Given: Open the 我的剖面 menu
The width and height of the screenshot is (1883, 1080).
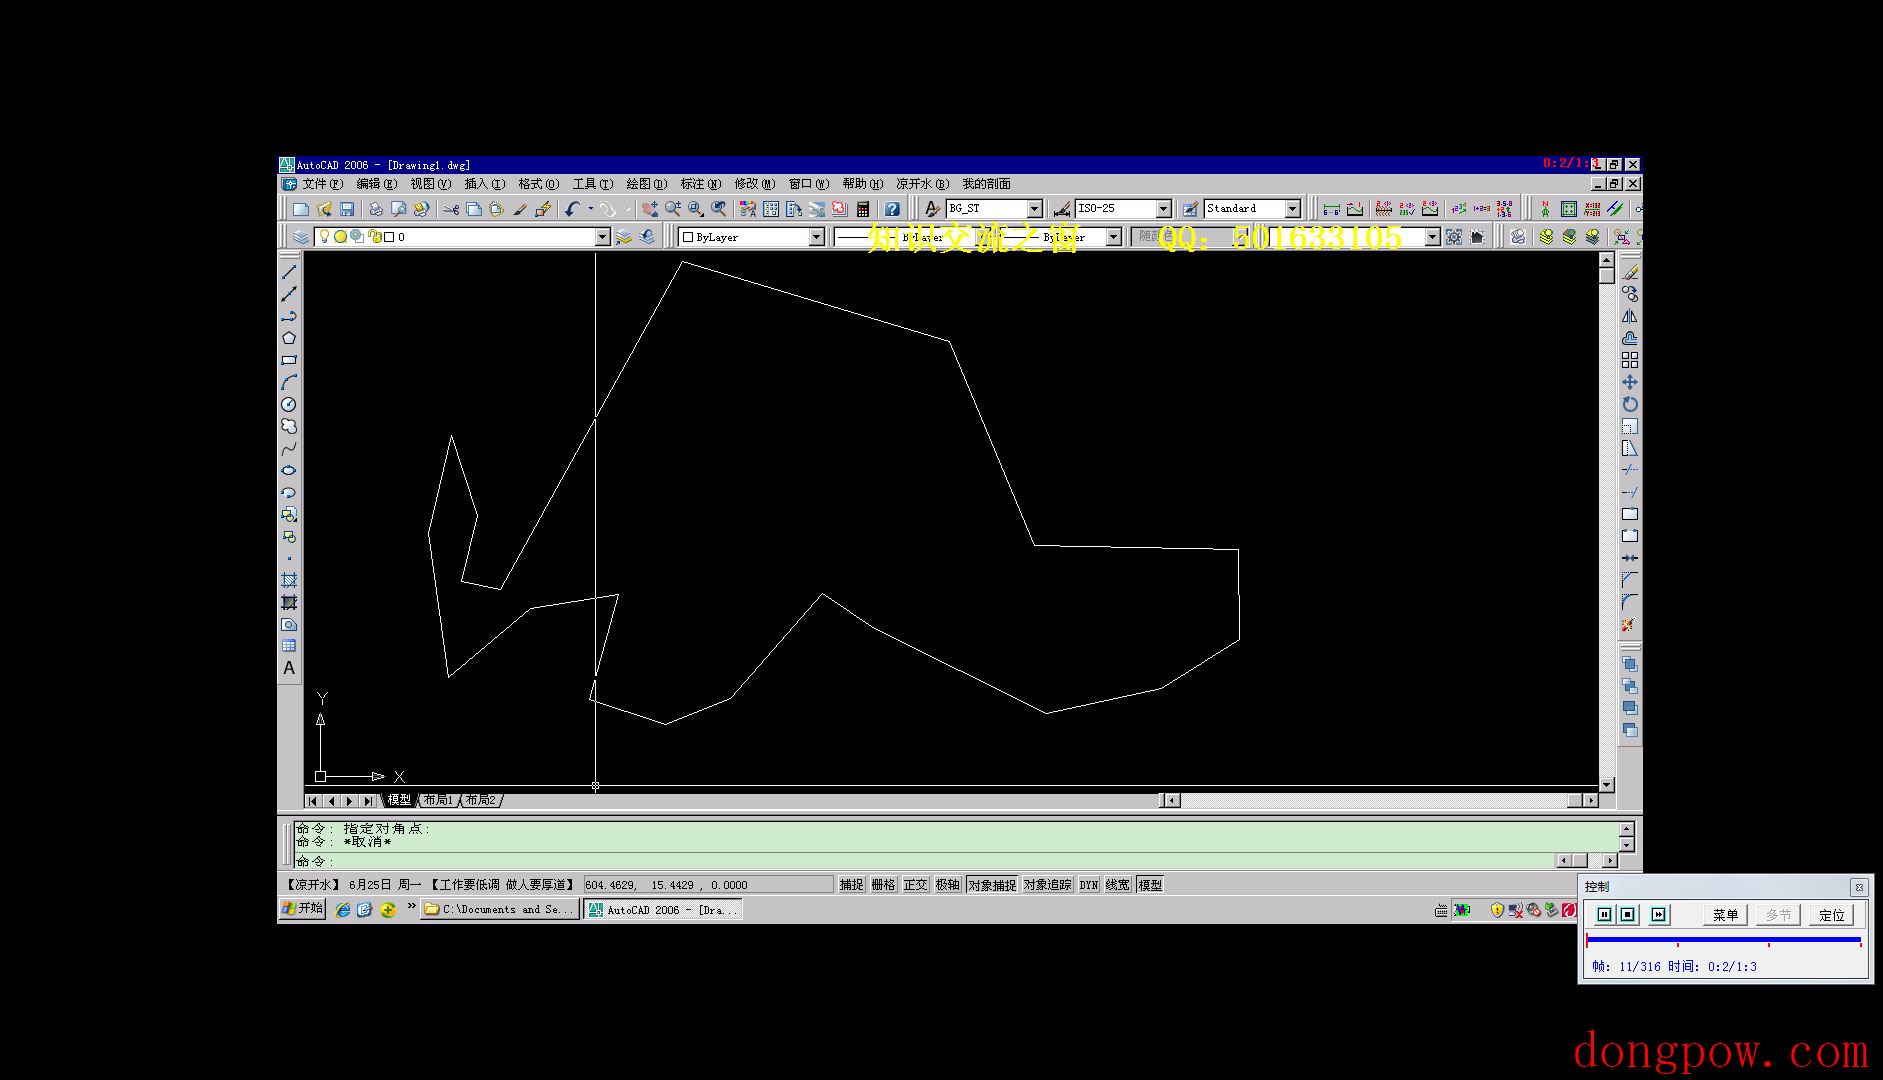Looking at the screenshot, I should point(986,184).
